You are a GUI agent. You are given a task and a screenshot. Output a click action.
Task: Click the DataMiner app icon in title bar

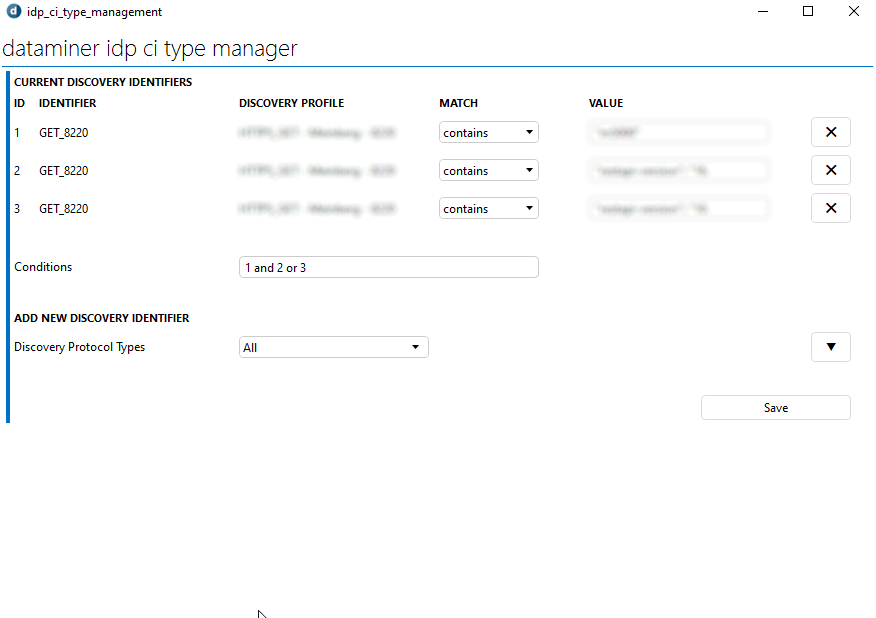pos(13,11)
